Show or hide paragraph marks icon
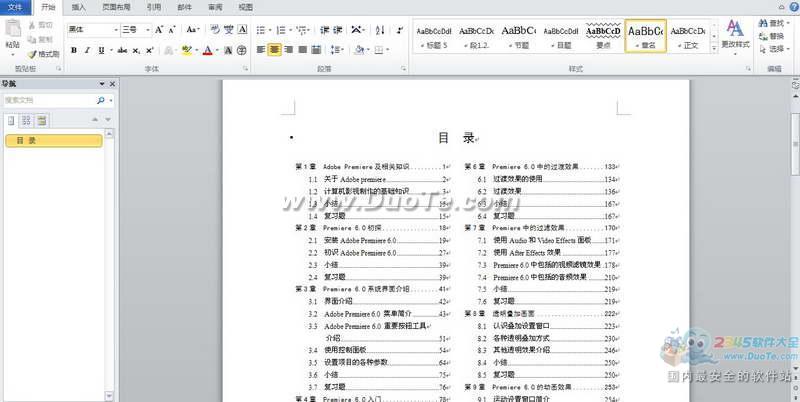 [x=400, y=30]
